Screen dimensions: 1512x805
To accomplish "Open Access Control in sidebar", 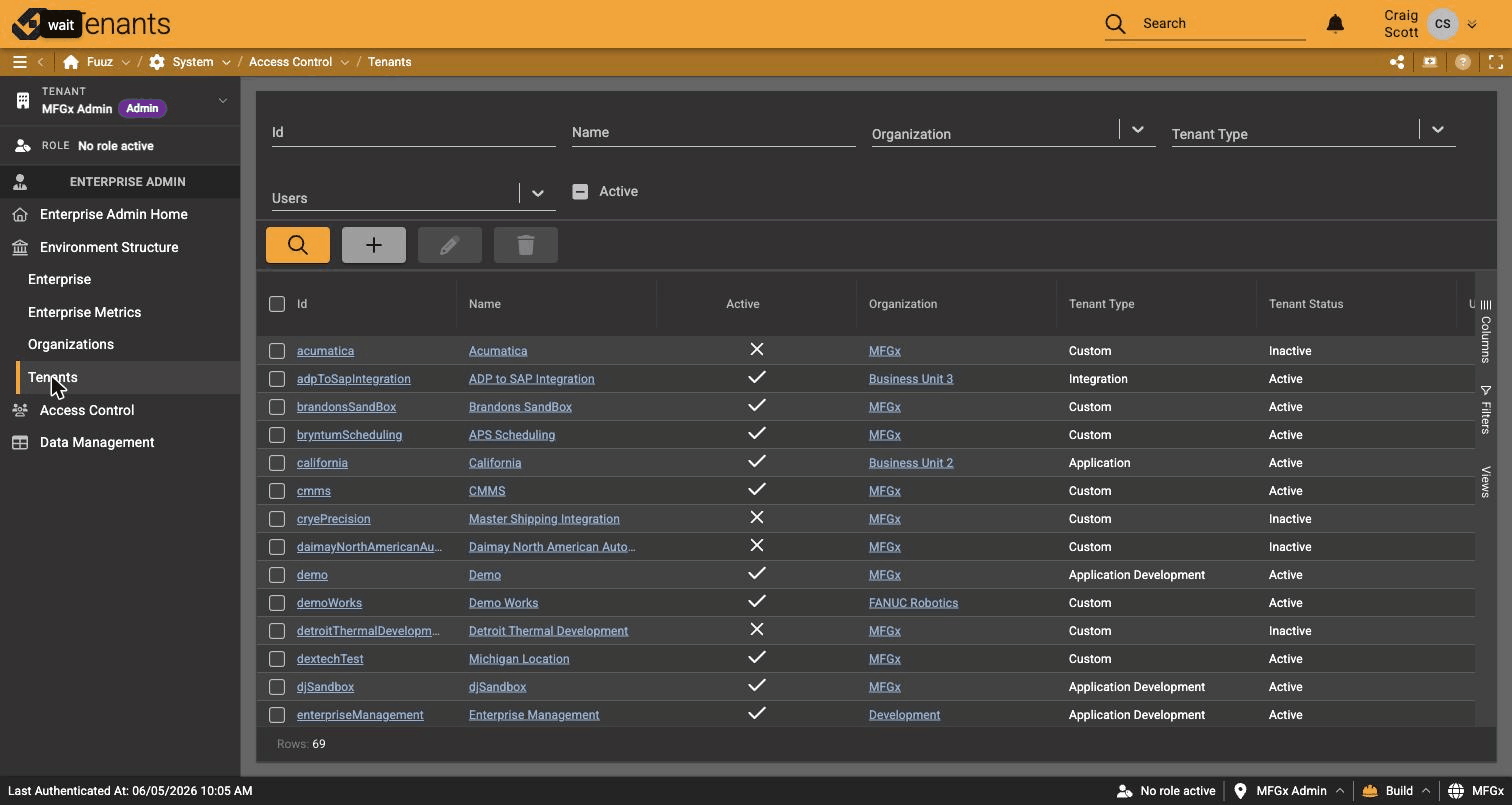I will (x=87, y=410).
